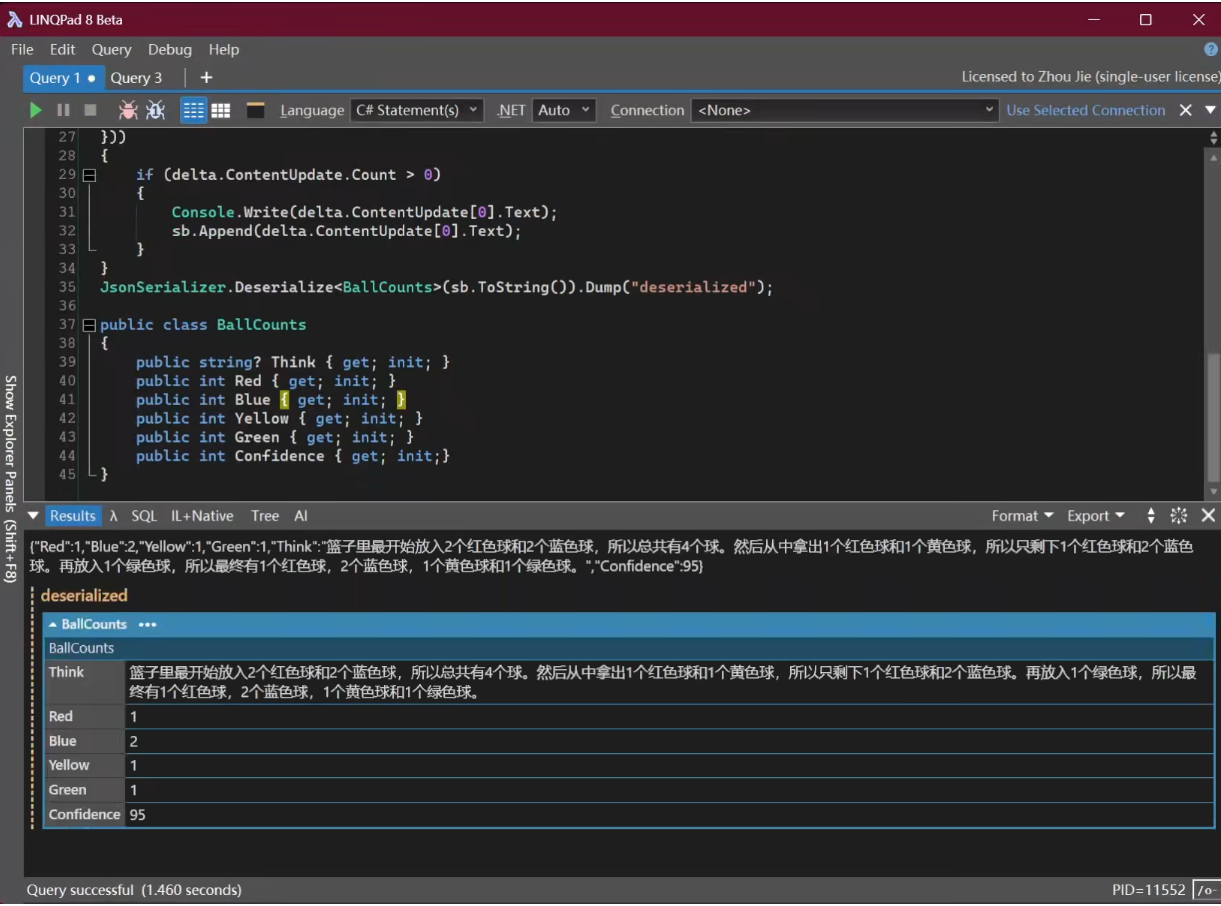Toggle the results panel visibility button
Screen dimensions: 1221x906
point(256,110)
